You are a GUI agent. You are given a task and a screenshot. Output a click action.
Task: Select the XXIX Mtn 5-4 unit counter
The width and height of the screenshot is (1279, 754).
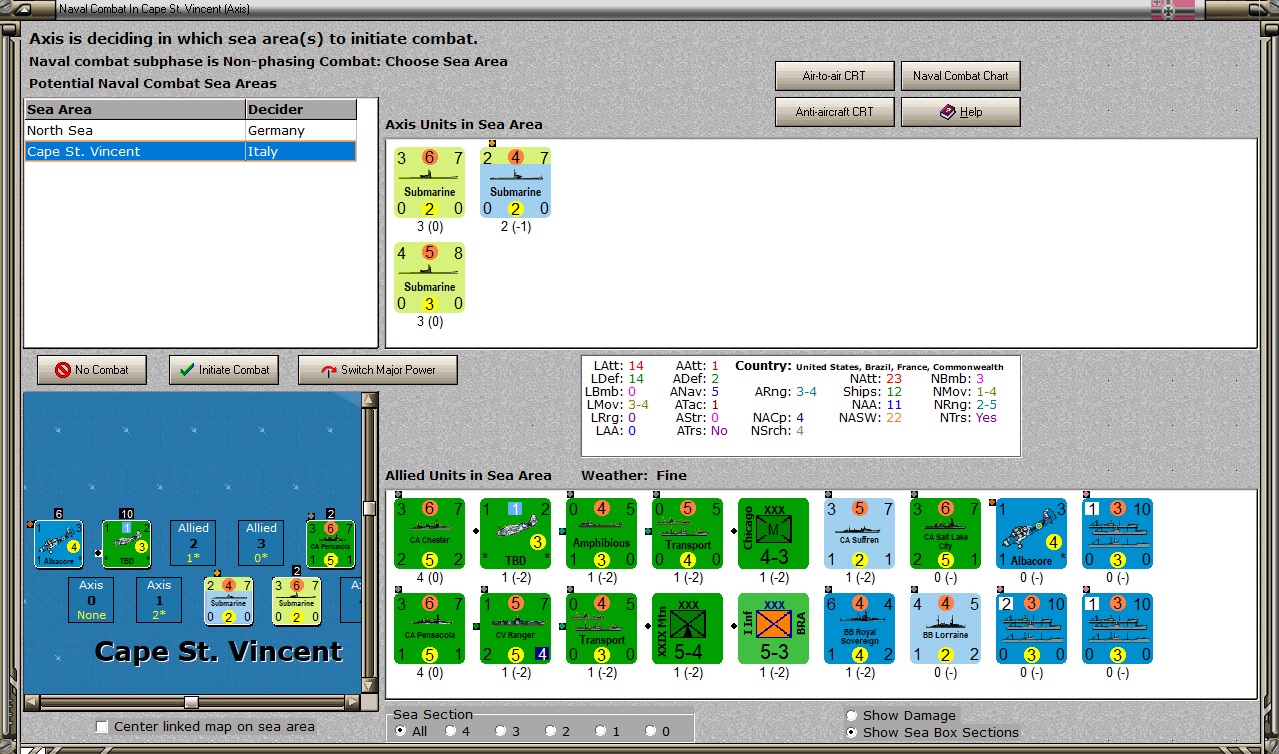click(x=687, y=629)
